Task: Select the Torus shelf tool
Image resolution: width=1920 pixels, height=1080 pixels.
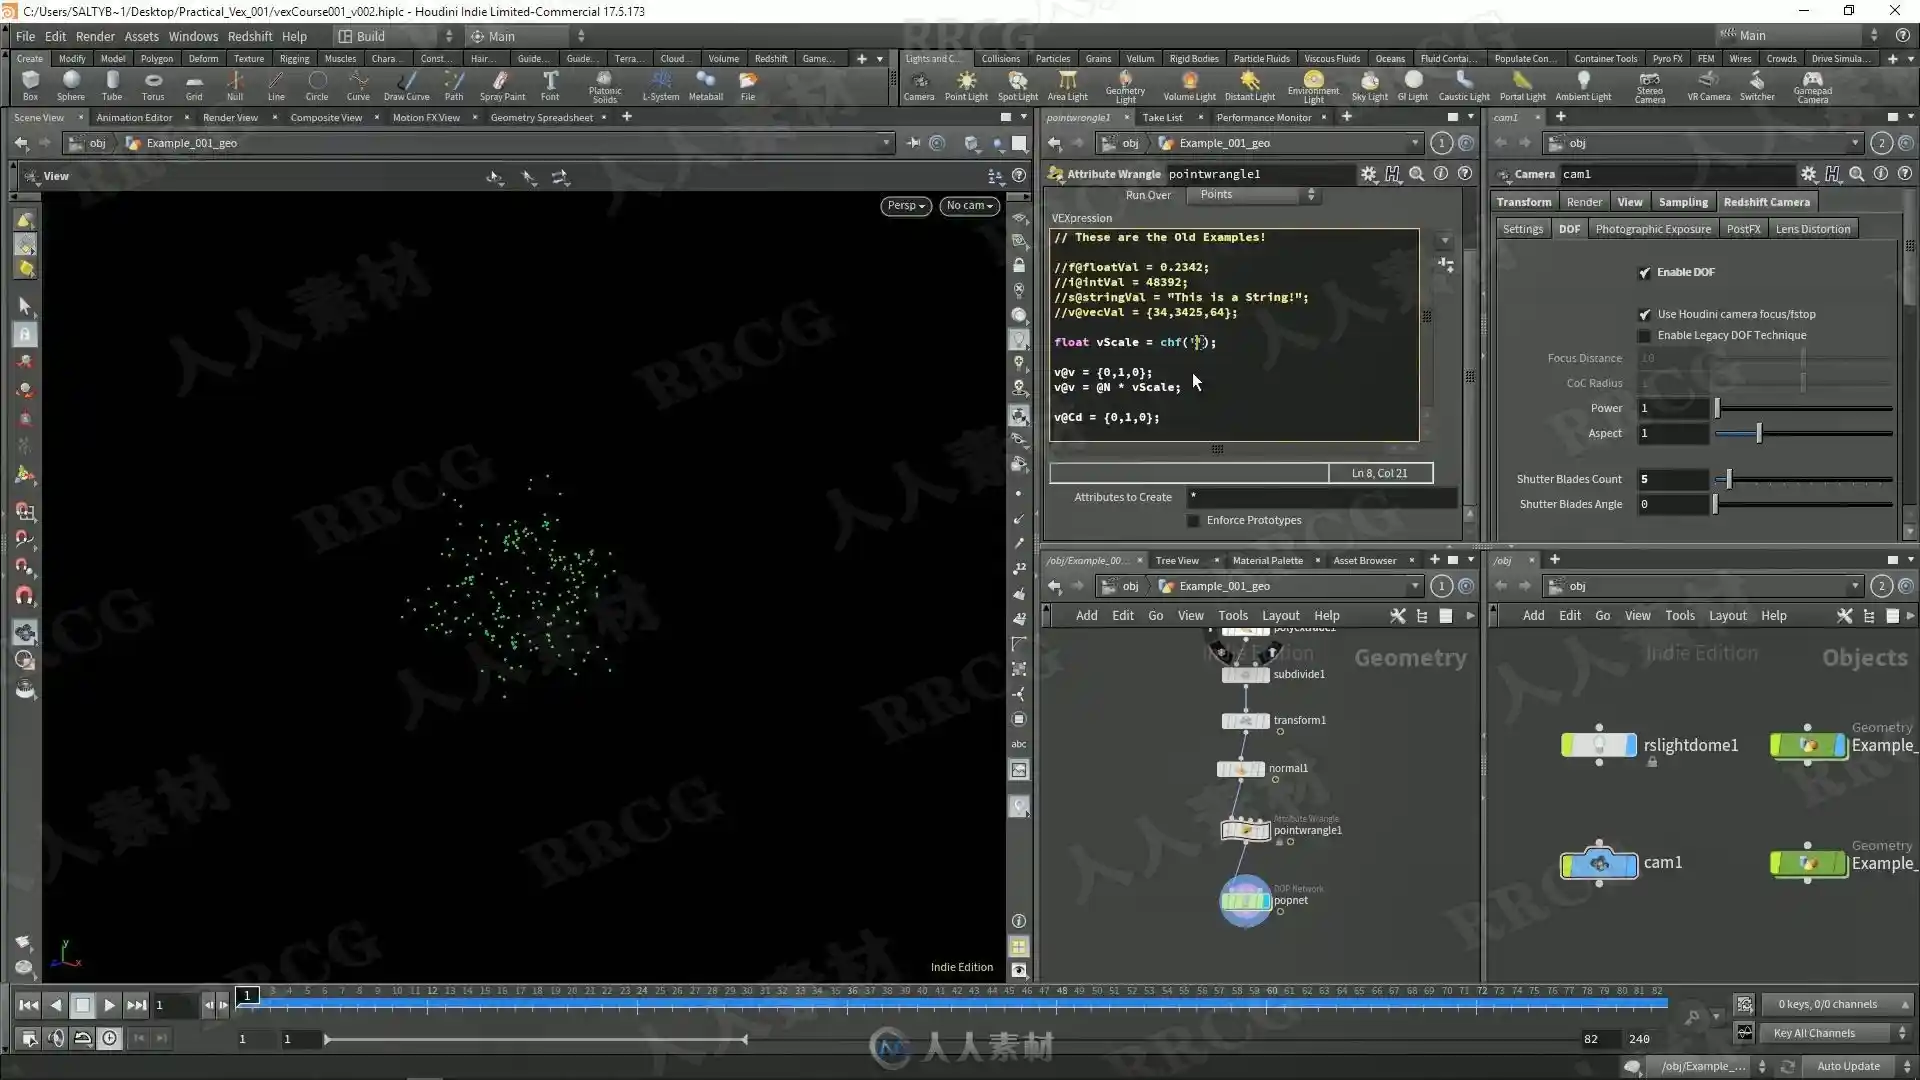Action: [x=153, y=85]
